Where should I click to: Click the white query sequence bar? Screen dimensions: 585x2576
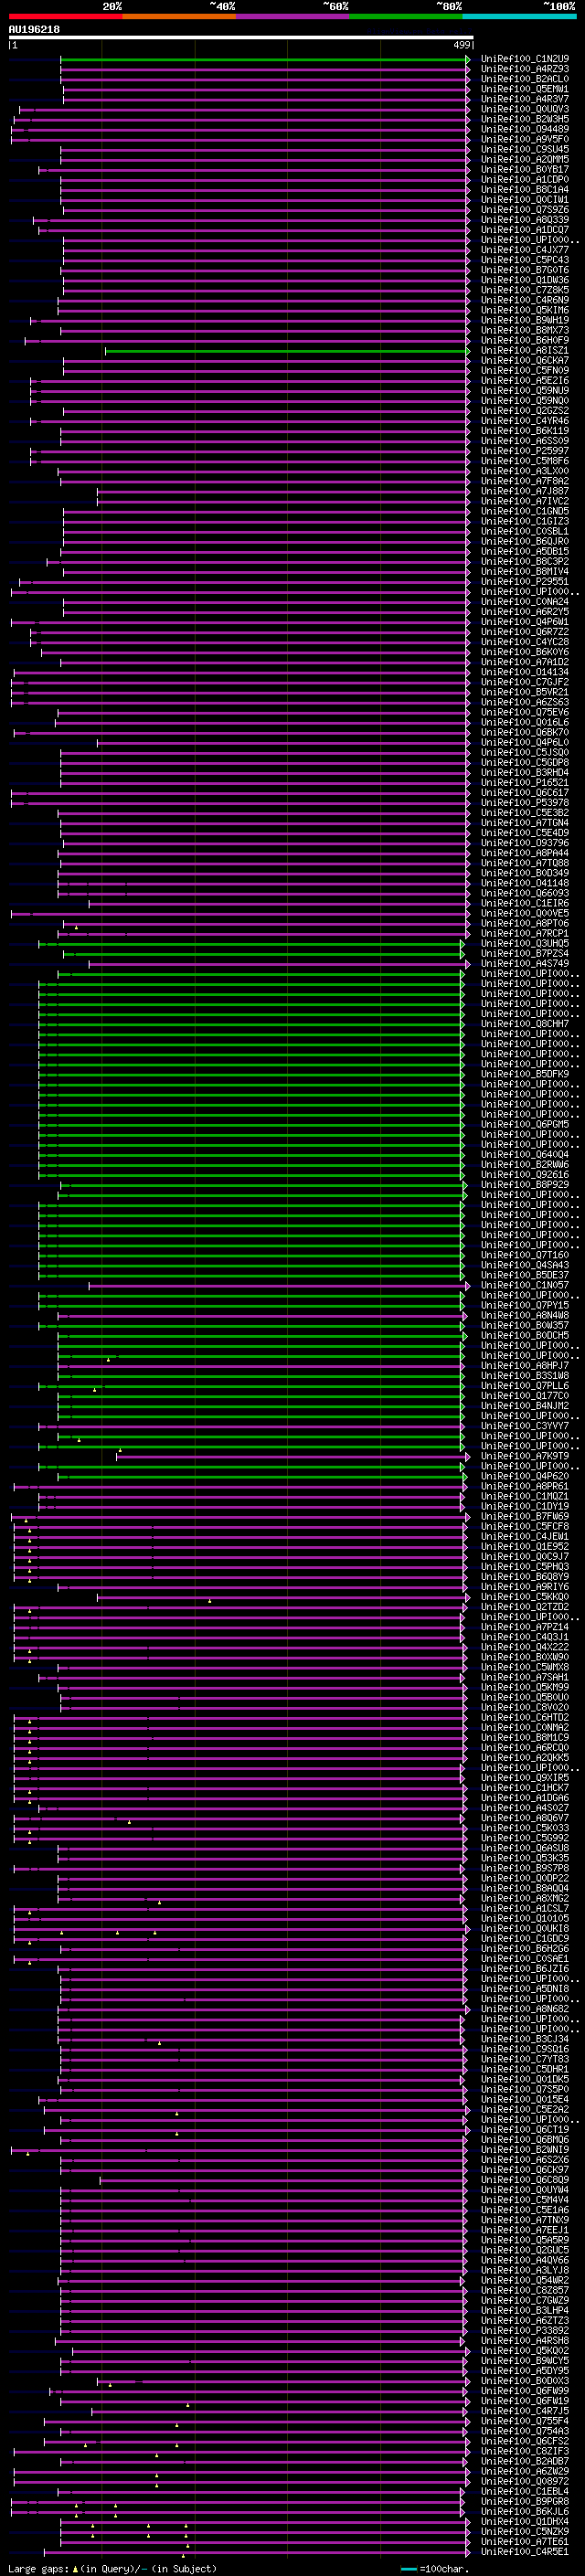click(x=241, y=38)
